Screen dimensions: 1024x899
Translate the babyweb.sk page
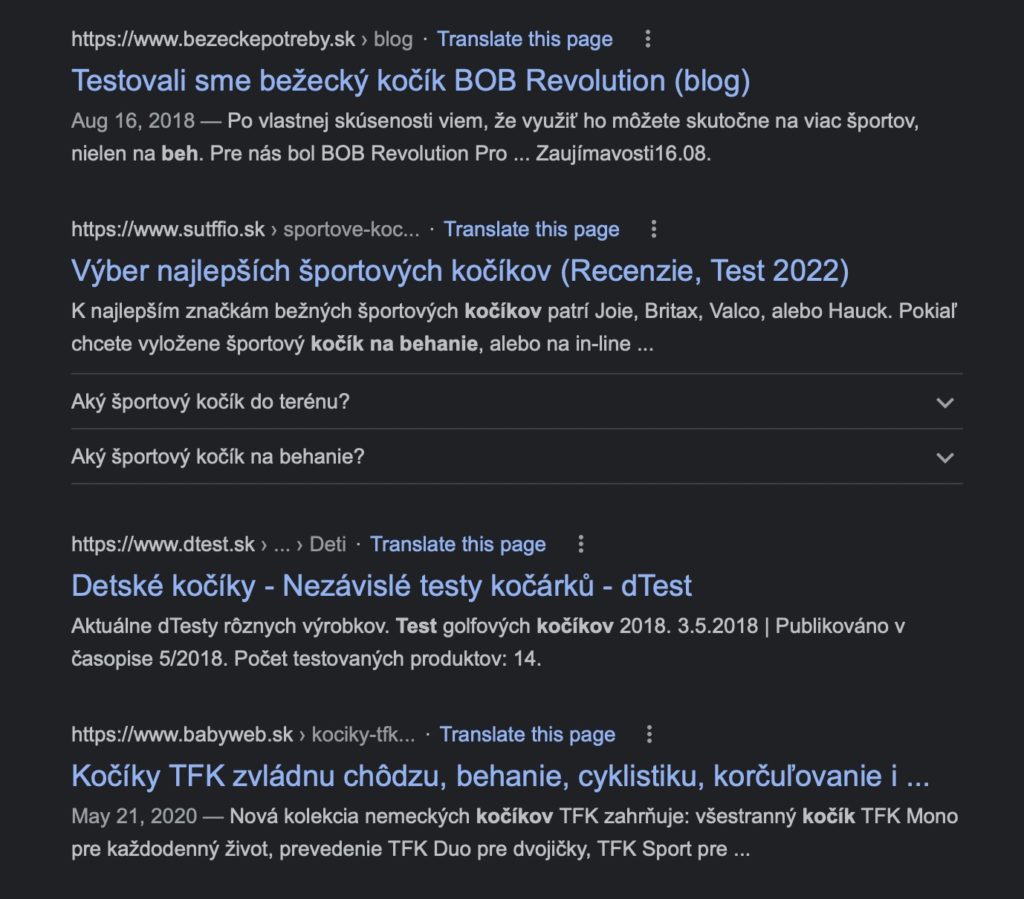click(x=527, y=734)
